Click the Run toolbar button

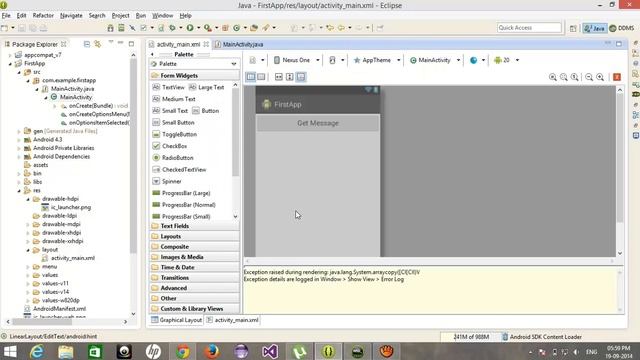tap(190, 28)
